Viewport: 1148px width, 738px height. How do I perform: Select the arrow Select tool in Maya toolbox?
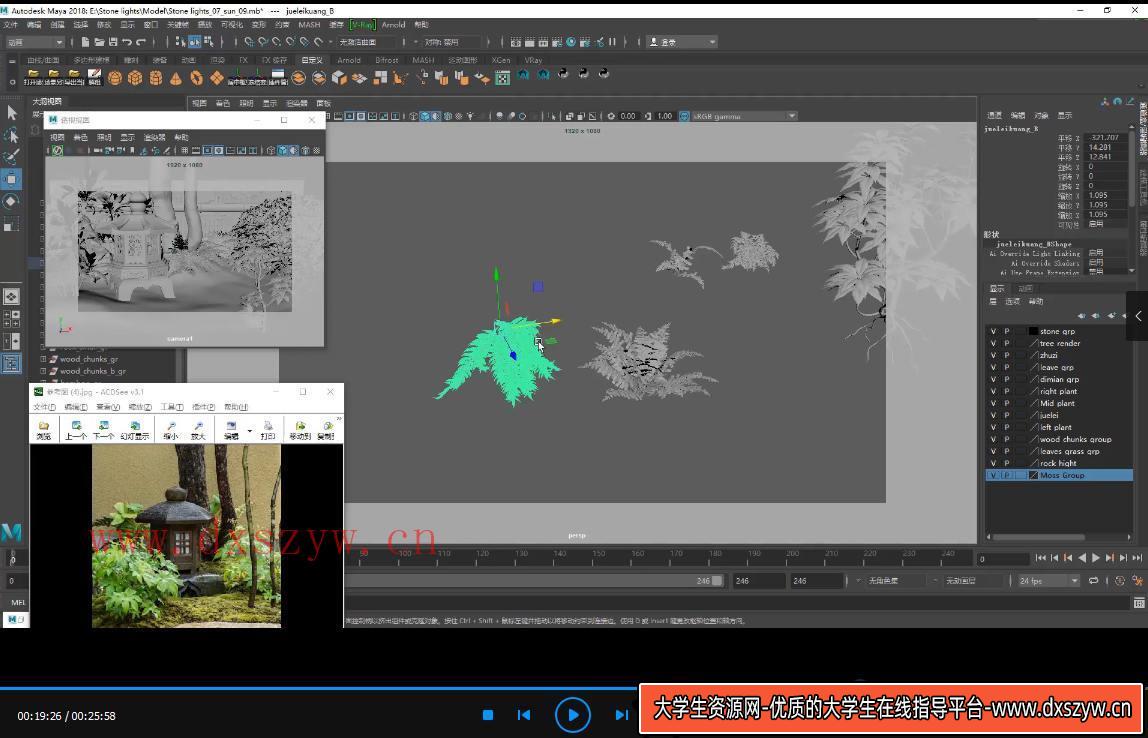[x=12, y=113]
